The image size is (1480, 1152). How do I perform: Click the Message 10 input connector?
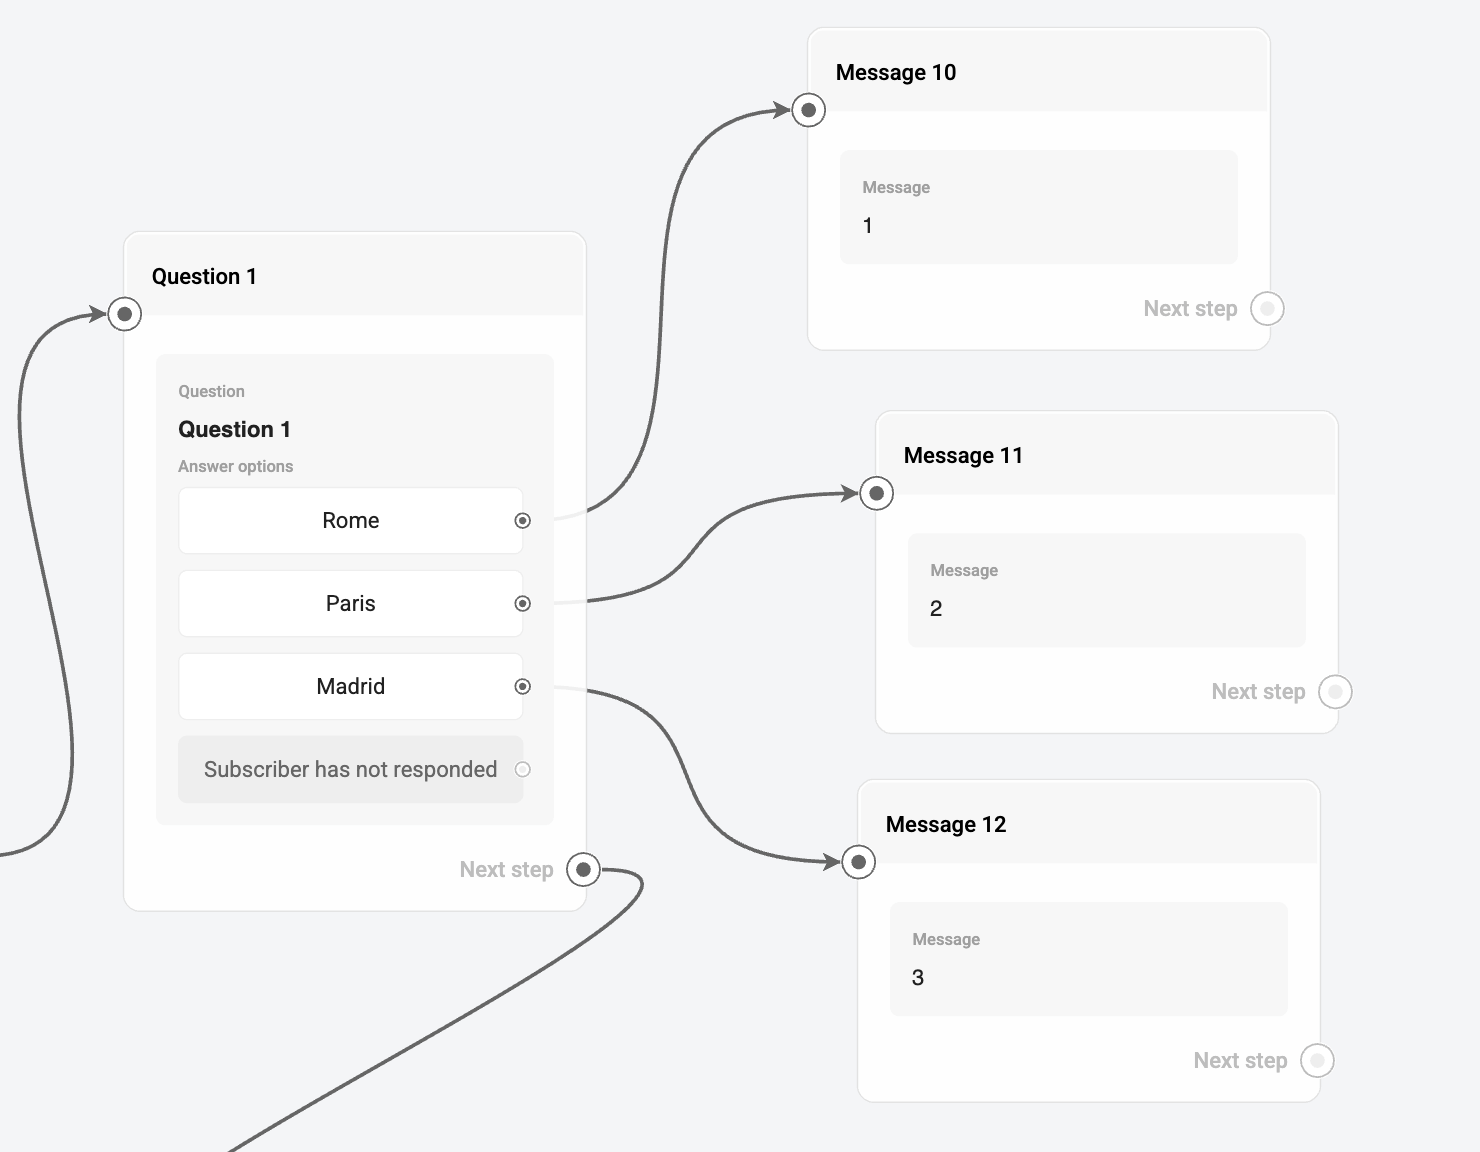click(809, 110)
